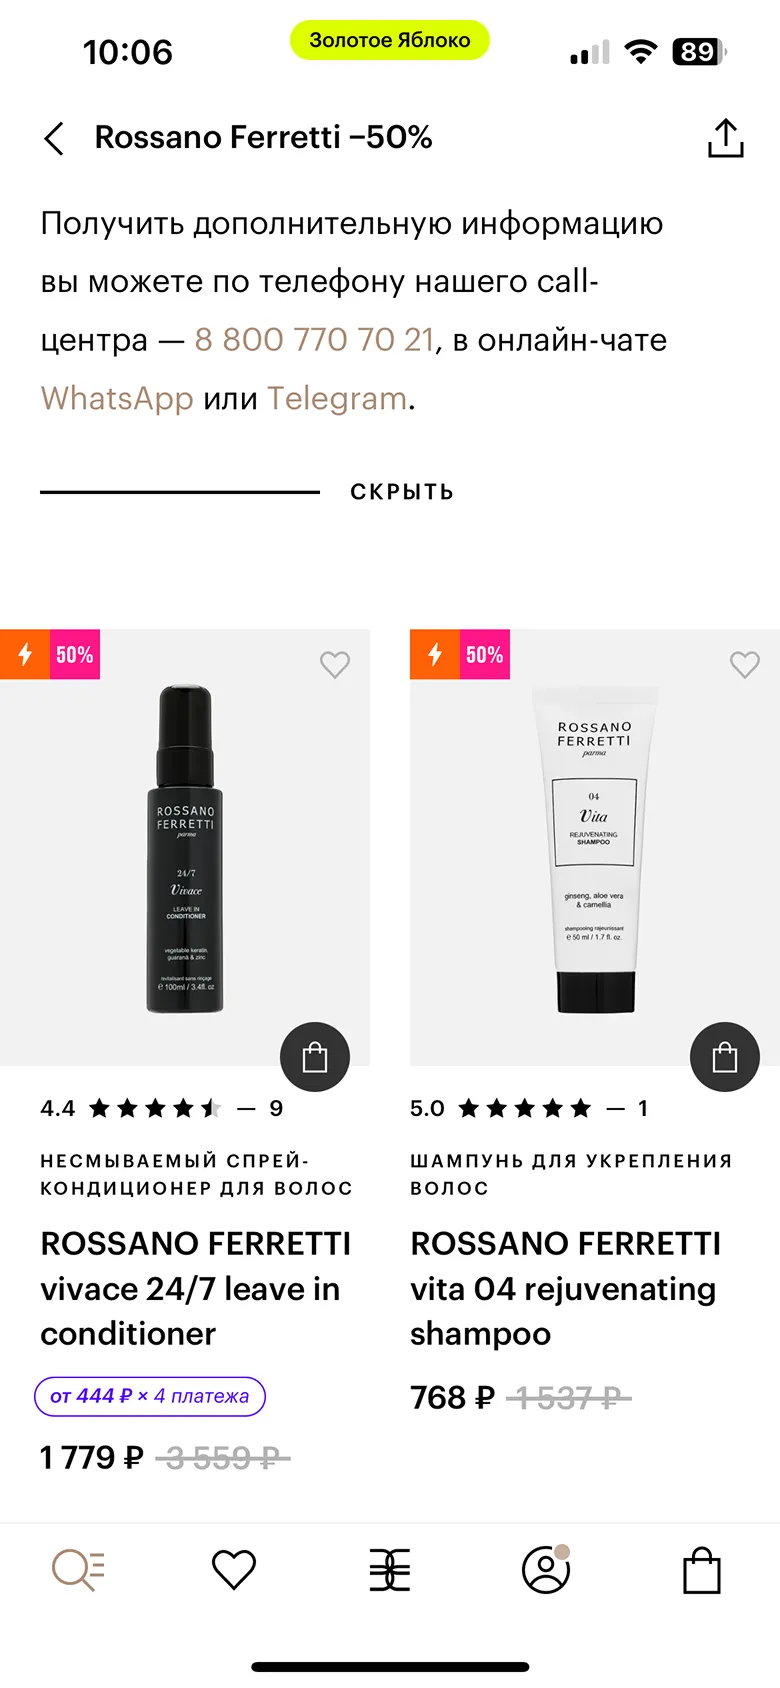Favorite the vita 04 shampoo with heart
The image size is (780, 1688).
(x=745, y=664)
